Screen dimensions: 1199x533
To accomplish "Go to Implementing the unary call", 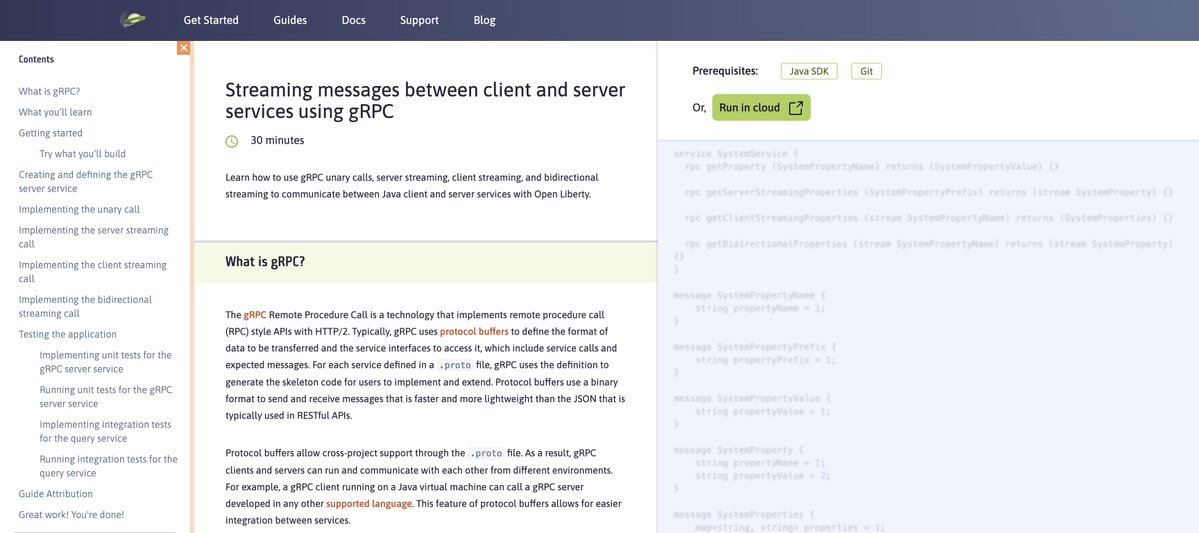I will click(x=80, y=210).
